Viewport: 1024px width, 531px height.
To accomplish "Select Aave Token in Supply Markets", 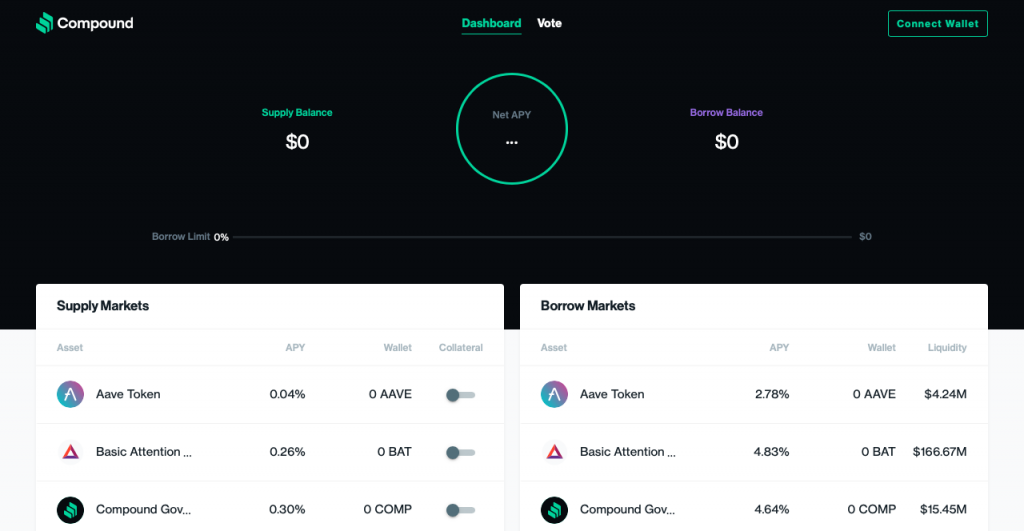I will click(128, 394).
